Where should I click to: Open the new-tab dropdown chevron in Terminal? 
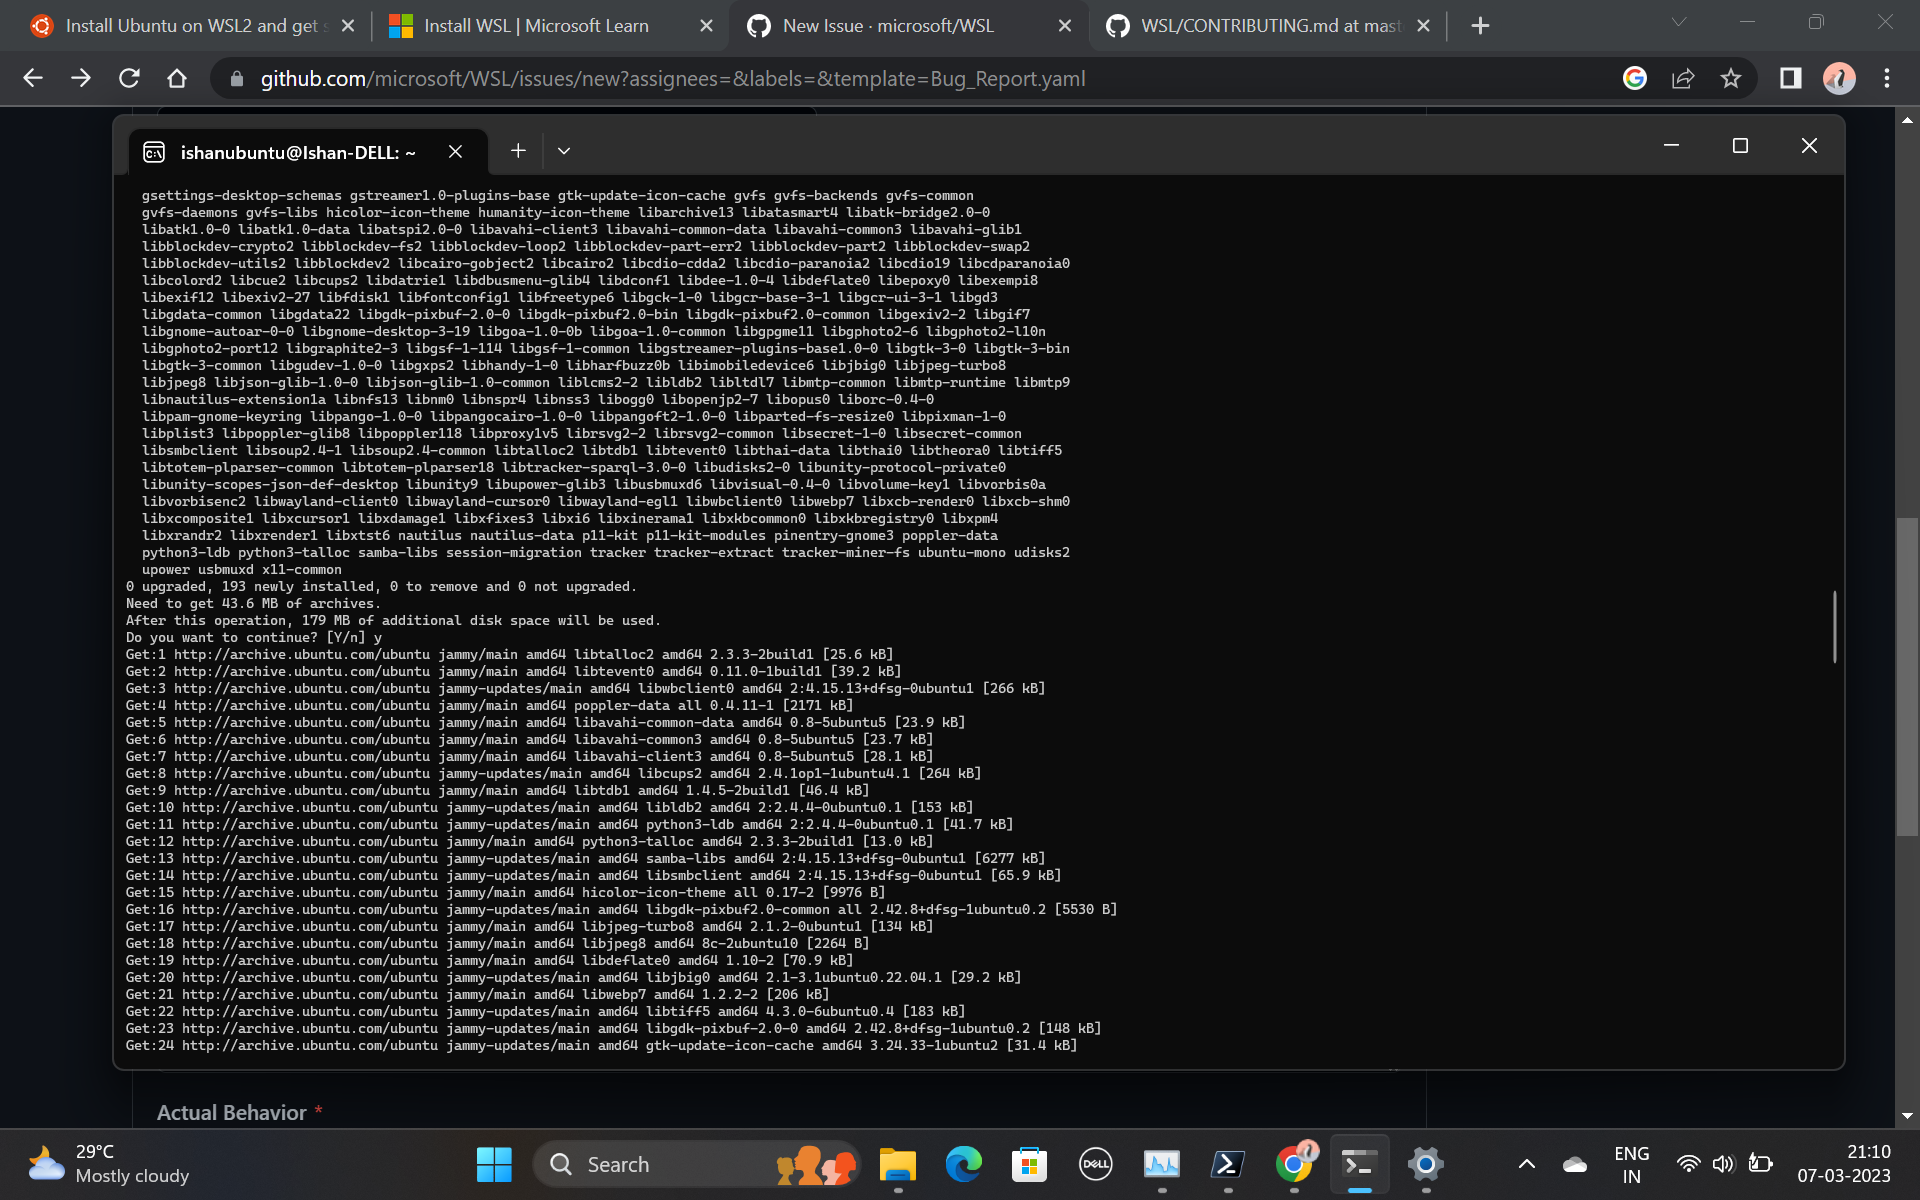pos(563,150)
